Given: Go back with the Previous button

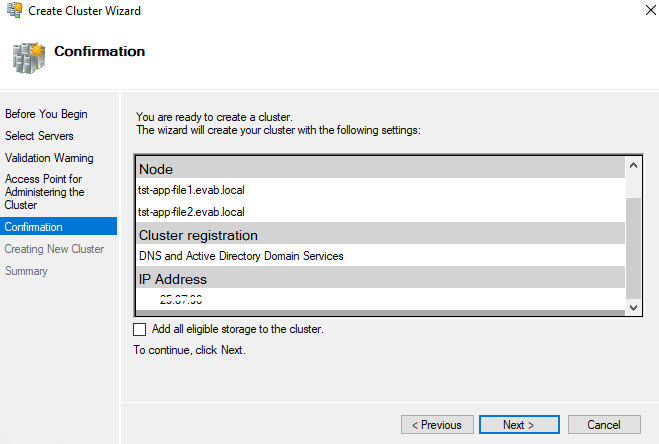Looking at the screenshot, I should point(437,425).
